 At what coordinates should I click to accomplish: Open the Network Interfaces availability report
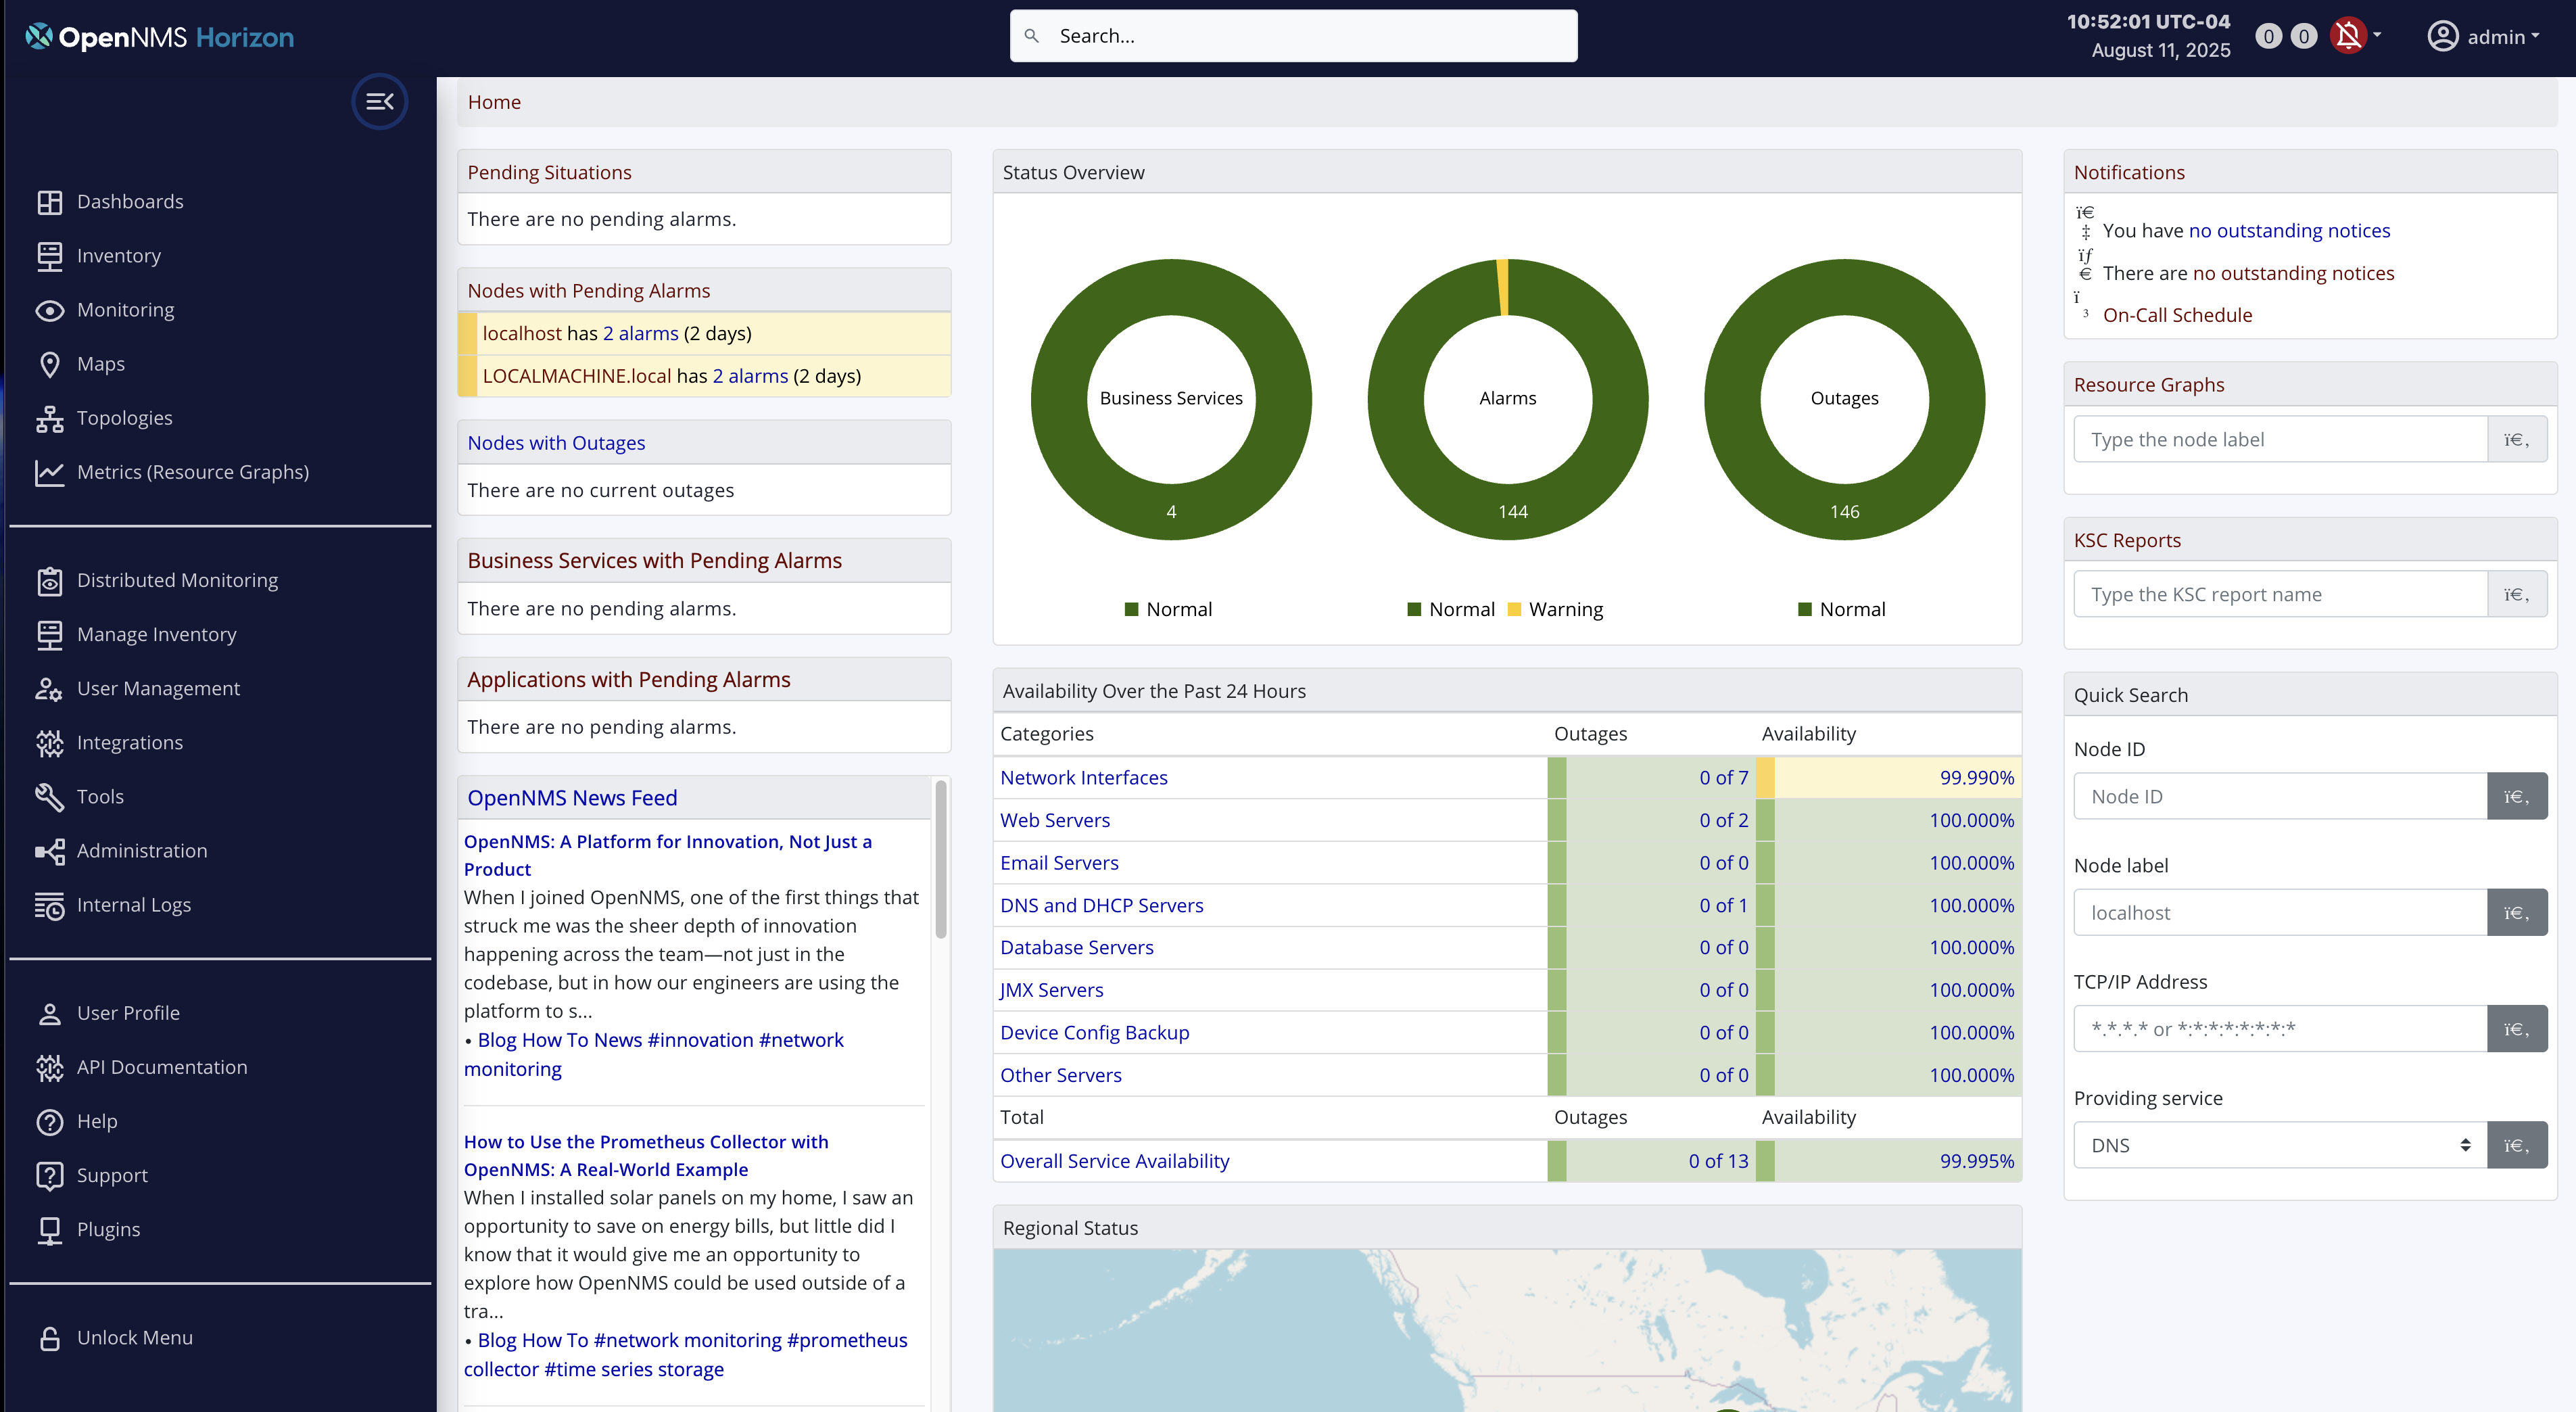click(x=1084, y=777)
